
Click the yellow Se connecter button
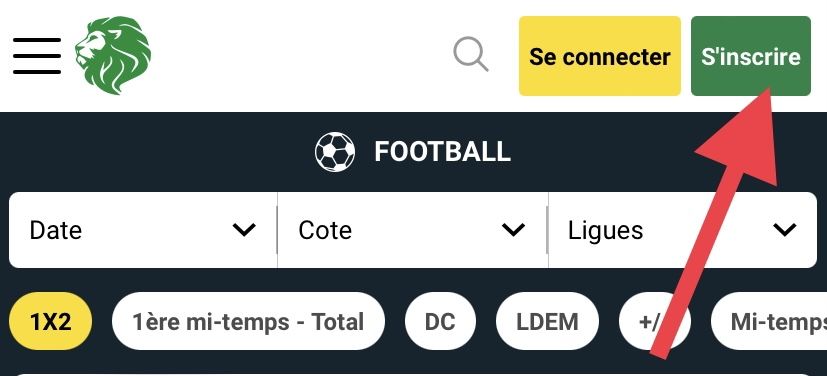(600, 56)
